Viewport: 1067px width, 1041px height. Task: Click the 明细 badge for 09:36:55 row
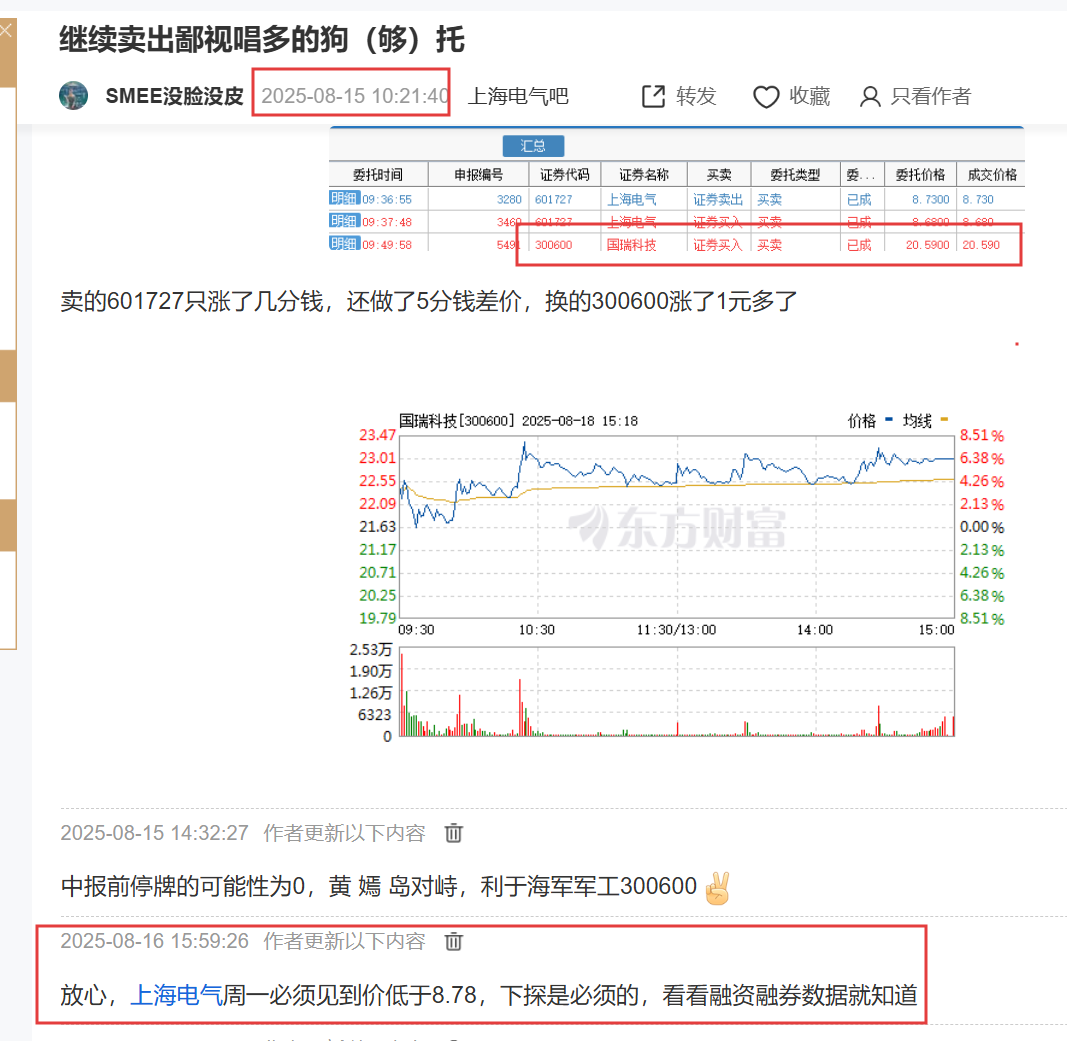tap(344, 199)
